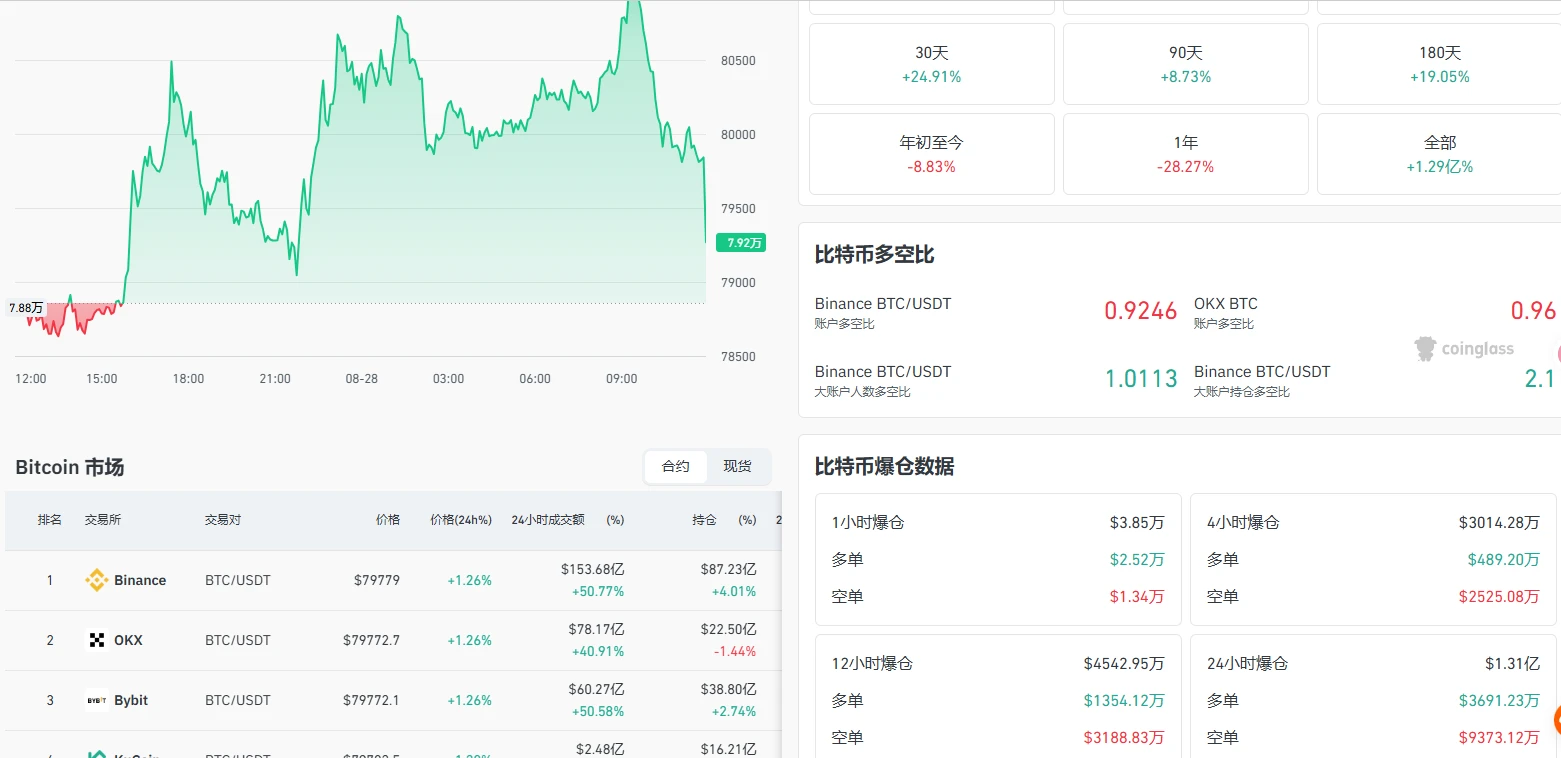This screenshot has height=758, width=1561.
Task: Click the 4小时爆仓 total $3014.28万
Action: click(1499, 522)
